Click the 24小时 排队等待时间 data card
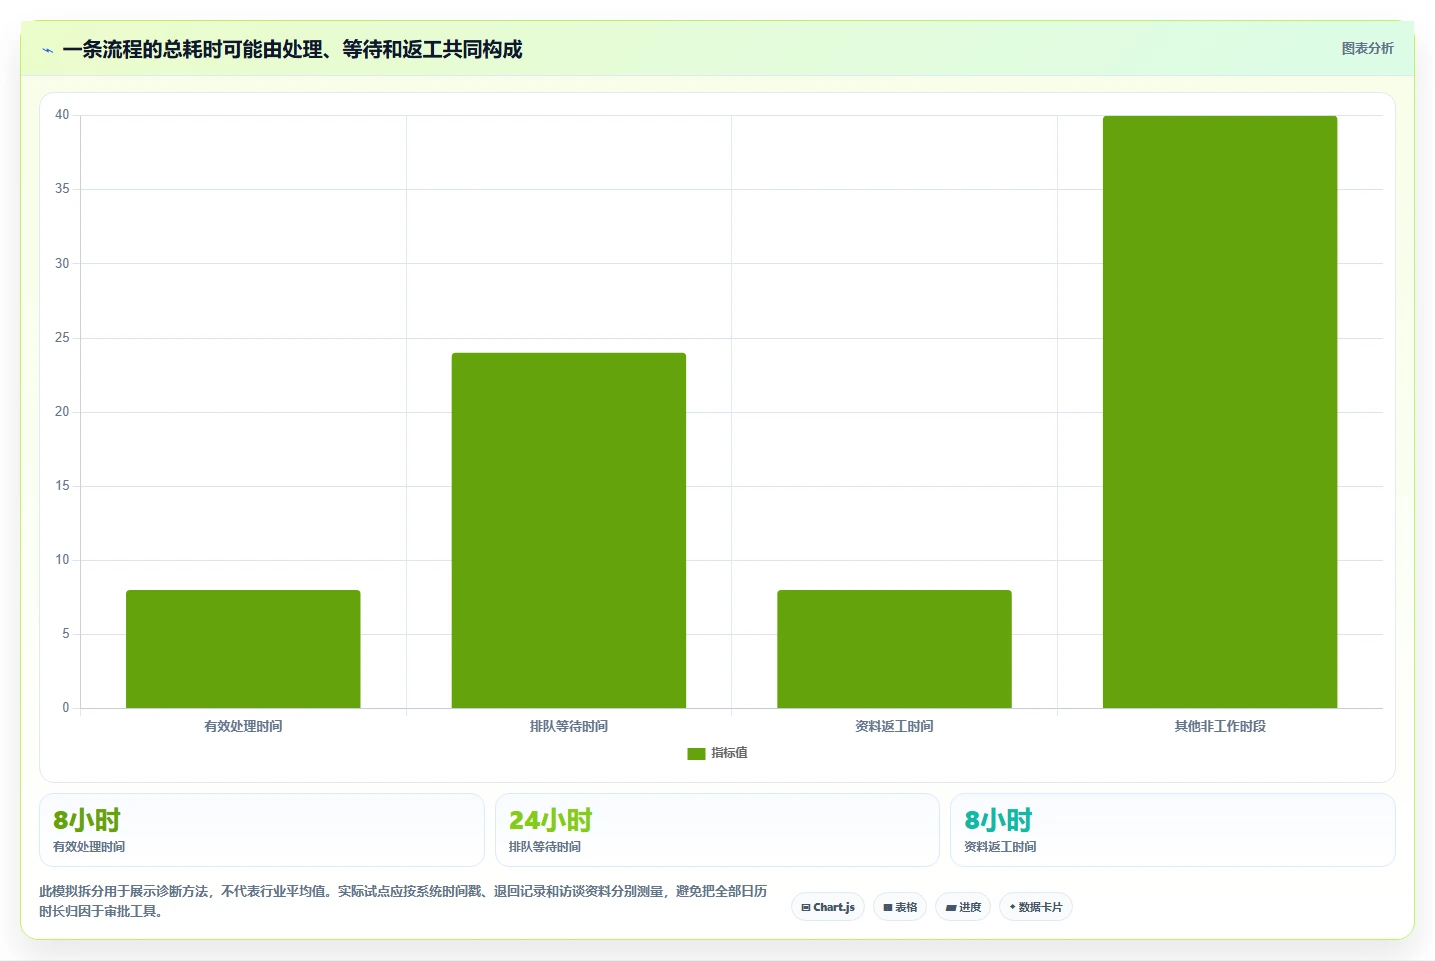1435x961 pixels. (x=717, y=830)
